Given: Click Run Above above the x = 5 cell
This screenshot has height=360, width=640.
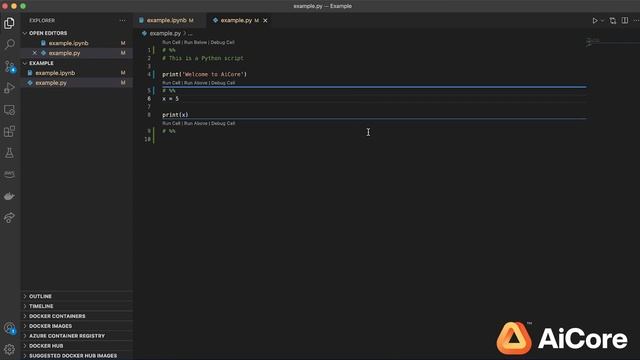Looking at the screenshot, I should click(196, 83).
